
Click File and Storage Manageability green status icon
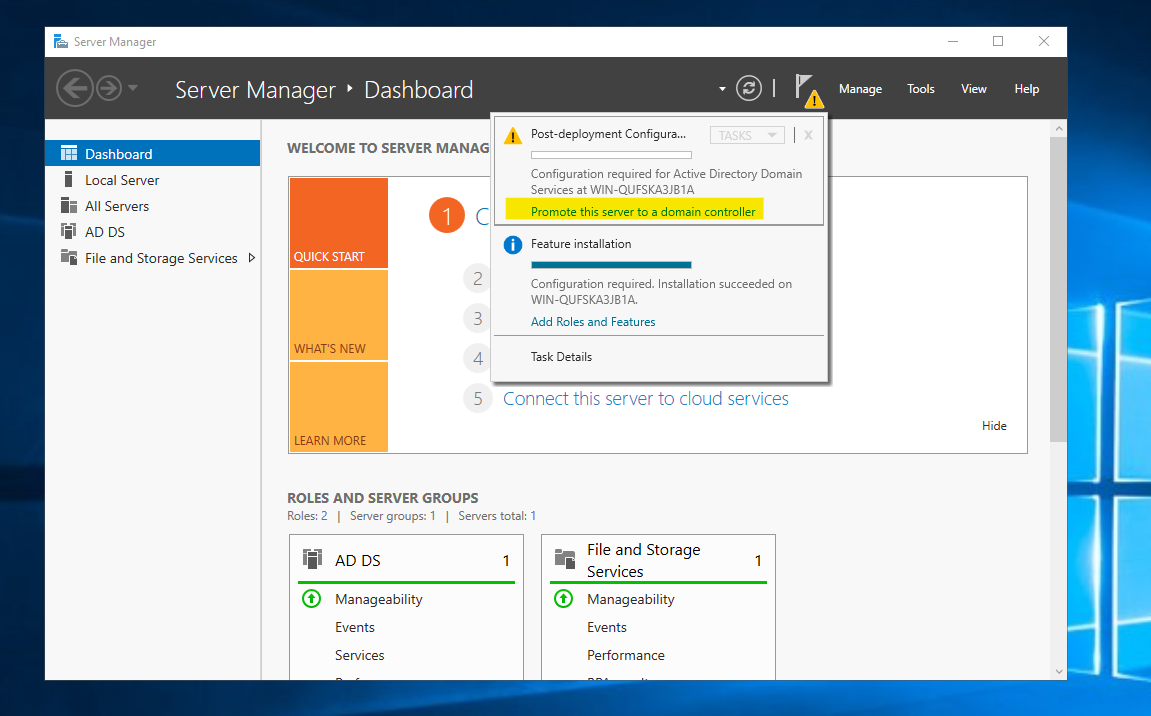coord(564,599)
